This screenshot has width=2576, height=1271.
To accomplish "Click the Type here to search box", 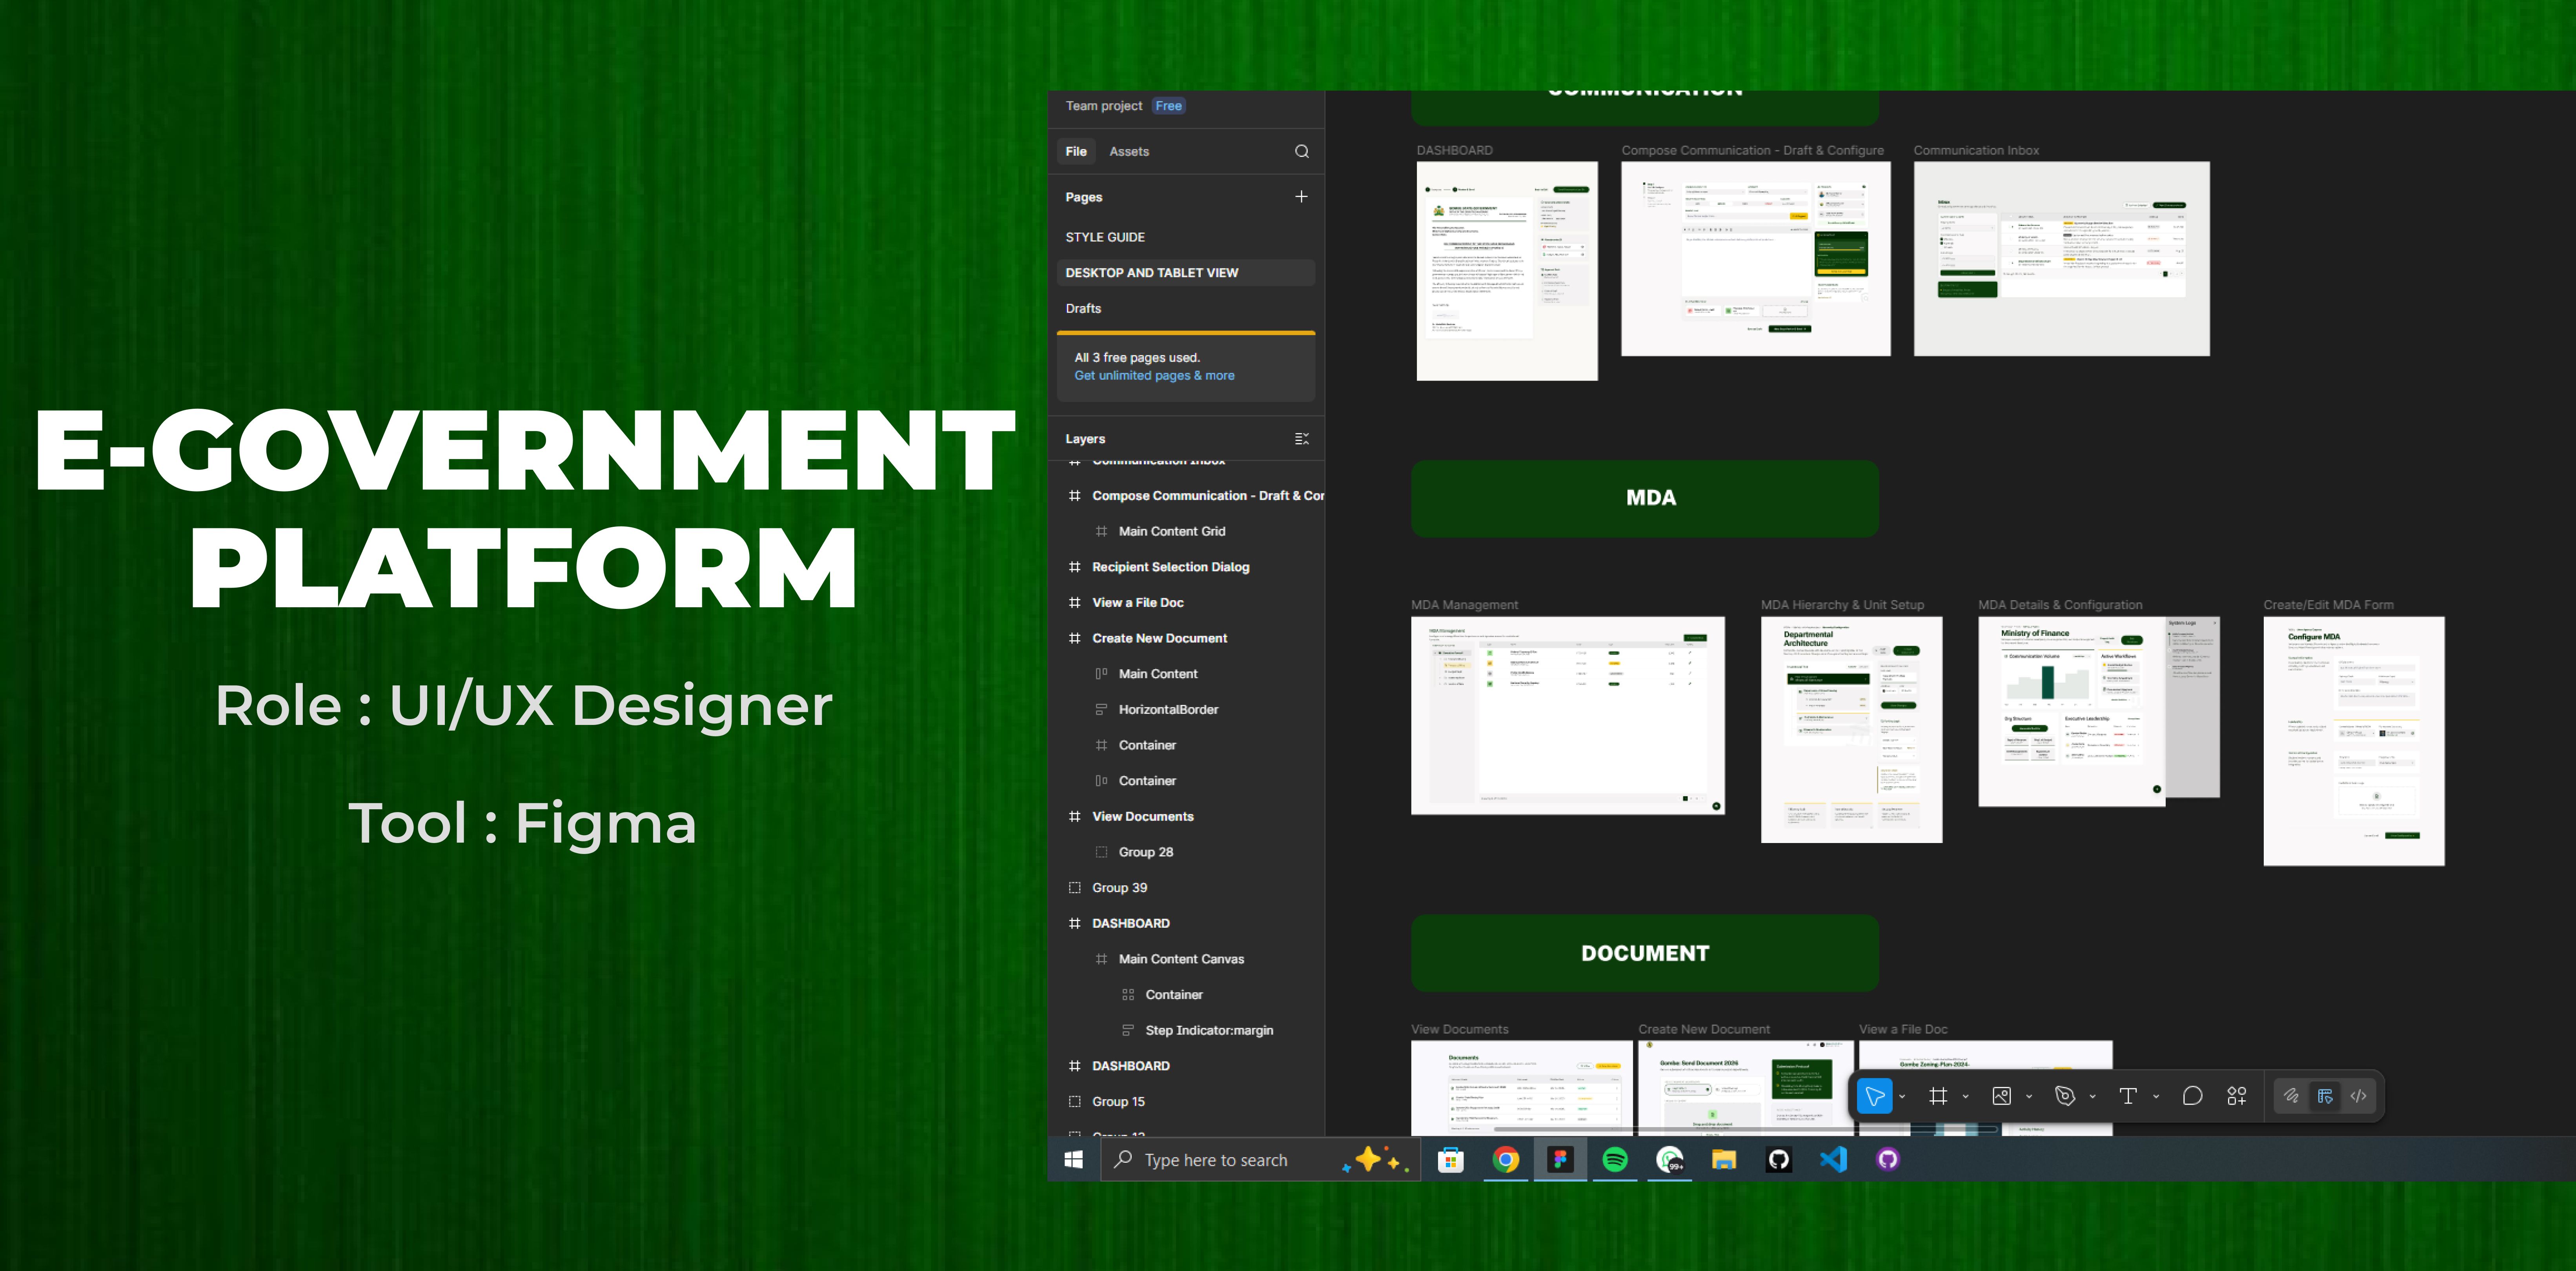I will [1260, 1160].
